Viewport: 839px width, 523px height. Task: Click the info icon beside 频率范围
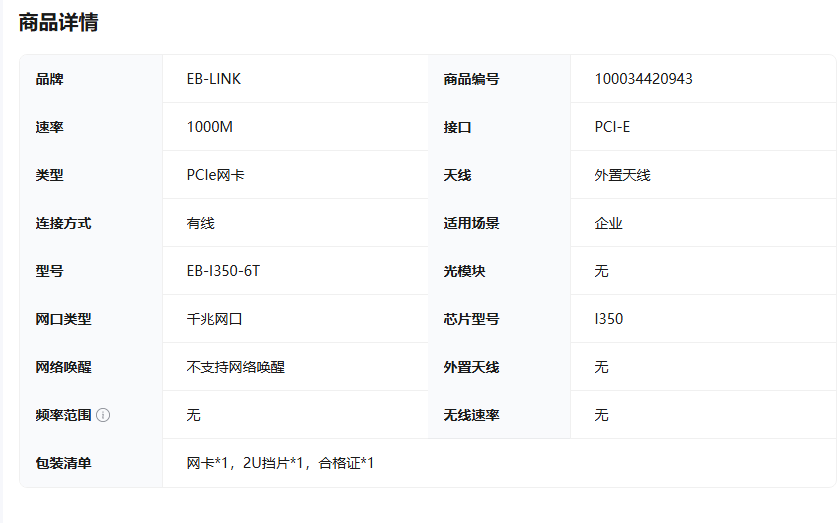tap(103, 415)
